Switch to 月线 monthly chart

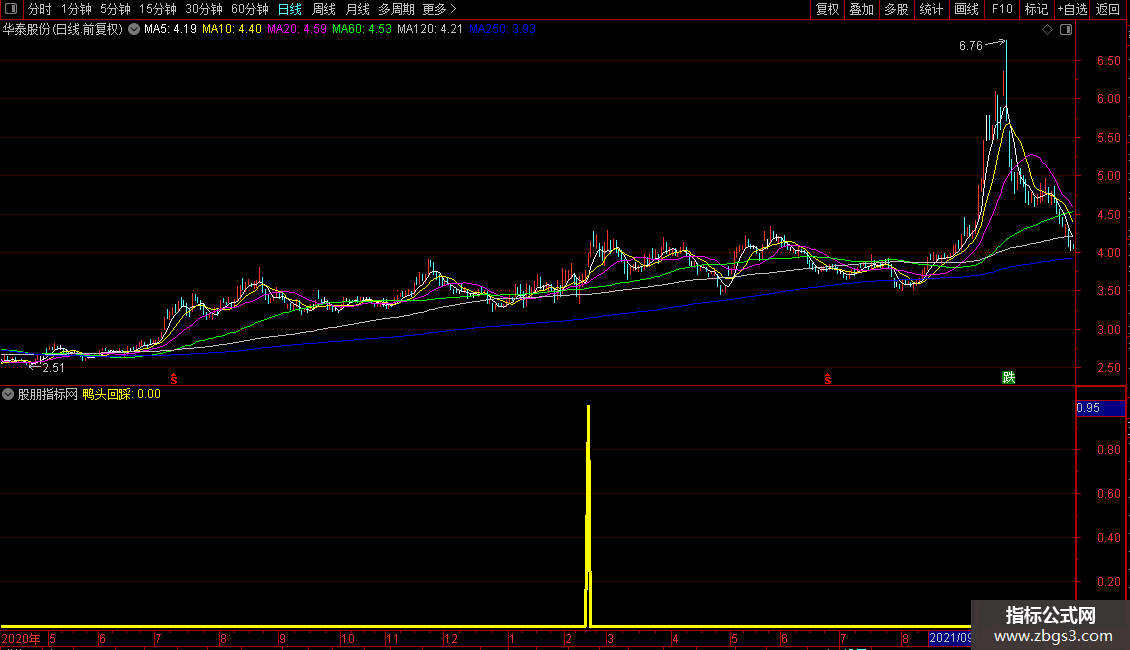[357, 9]
